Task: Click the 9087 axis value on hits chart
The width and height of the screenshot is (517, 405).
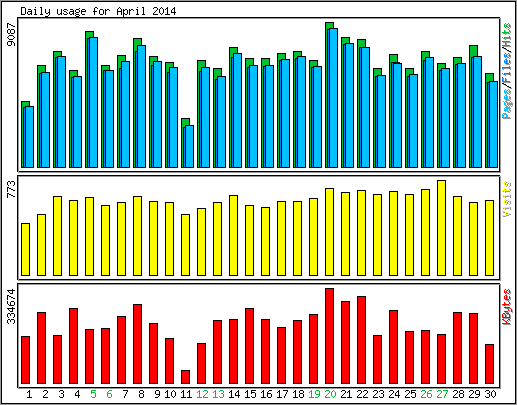Action: pyautogui.click(x=12, y=35)
